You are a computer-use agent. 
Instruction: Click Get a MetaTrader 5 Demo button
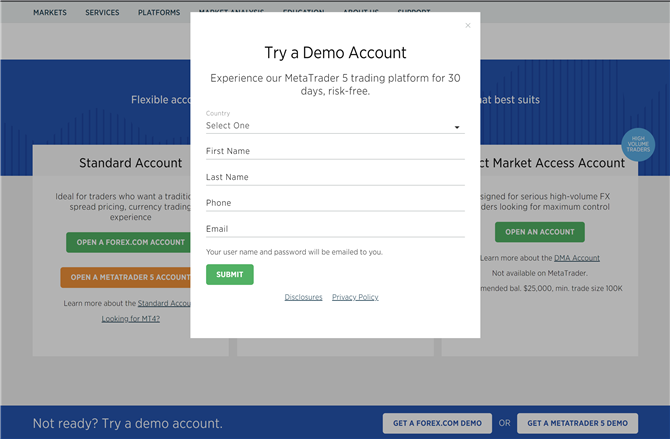pos(577,423)
